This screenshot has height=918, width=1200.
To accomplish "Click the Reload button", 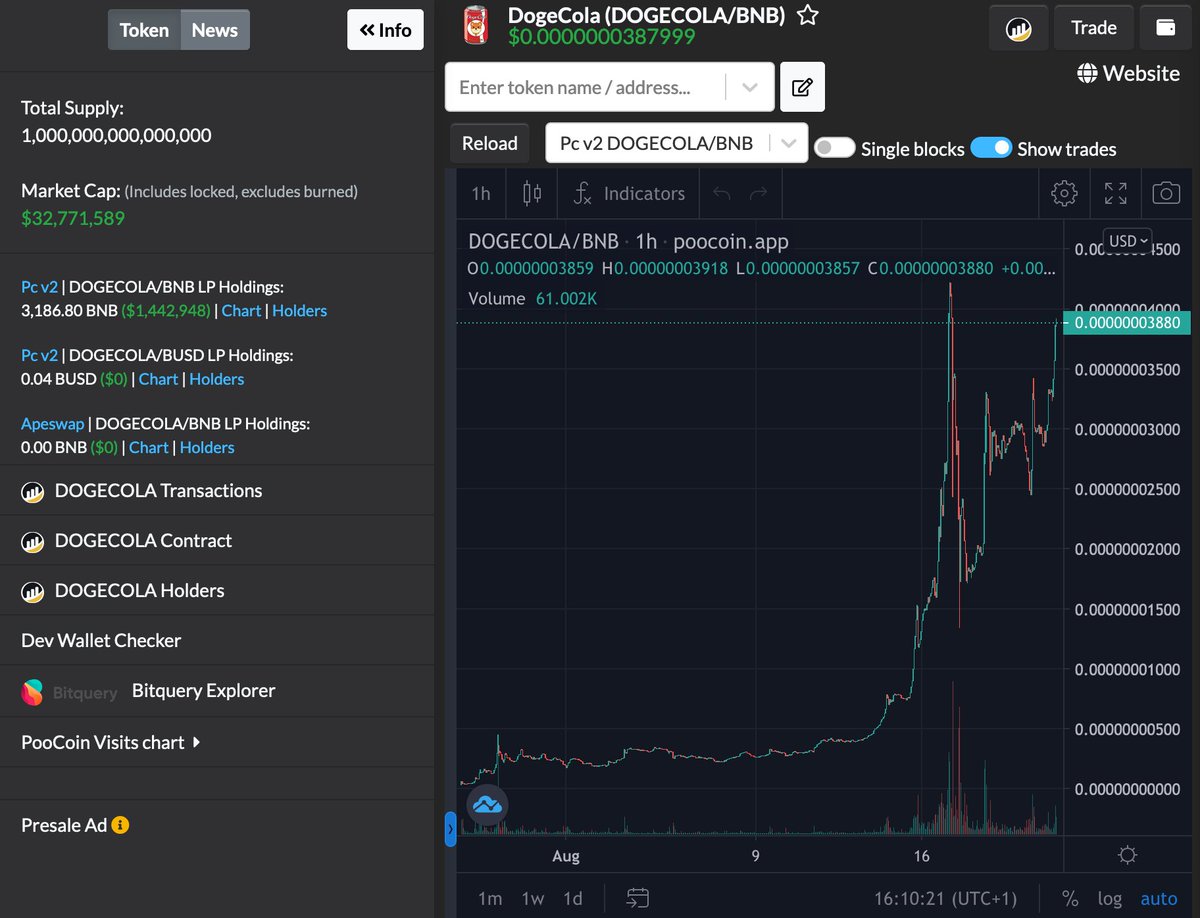I will point(489,143).
